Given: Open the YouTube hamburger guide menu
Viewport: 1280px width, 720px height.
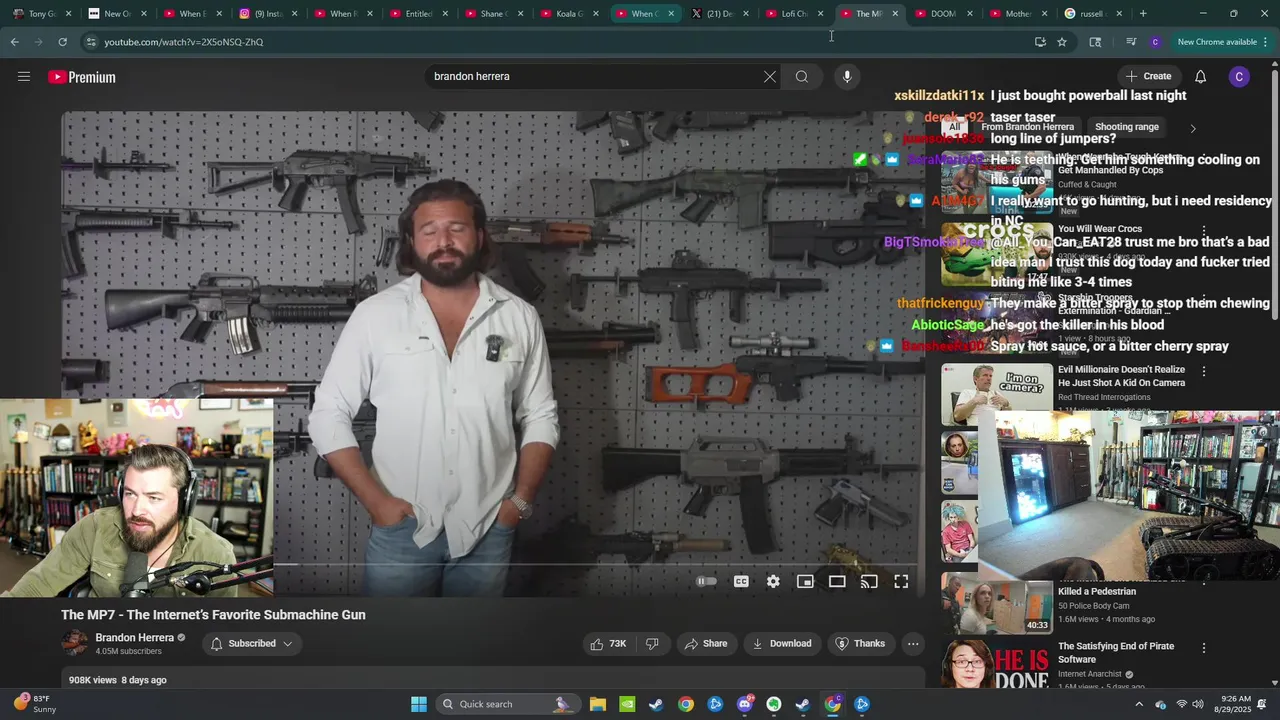Looking at the screenshot, I should click(23, 77).
